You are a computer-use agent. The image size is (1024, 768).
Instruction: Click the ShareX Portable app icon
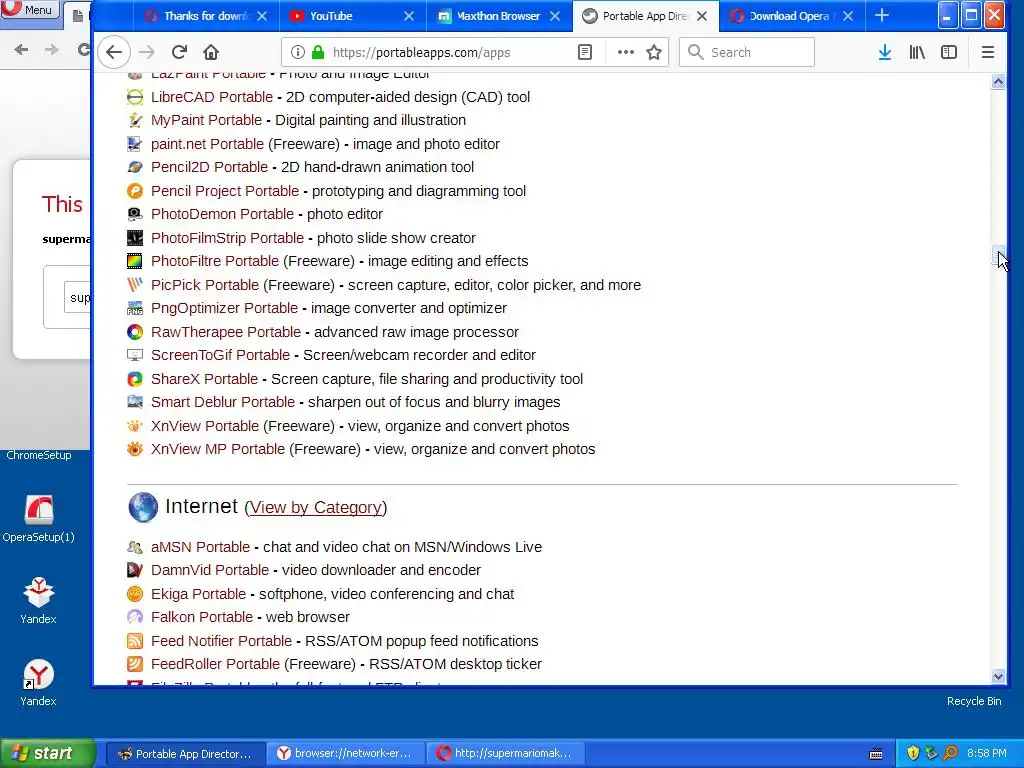click(x=135, y=379)
